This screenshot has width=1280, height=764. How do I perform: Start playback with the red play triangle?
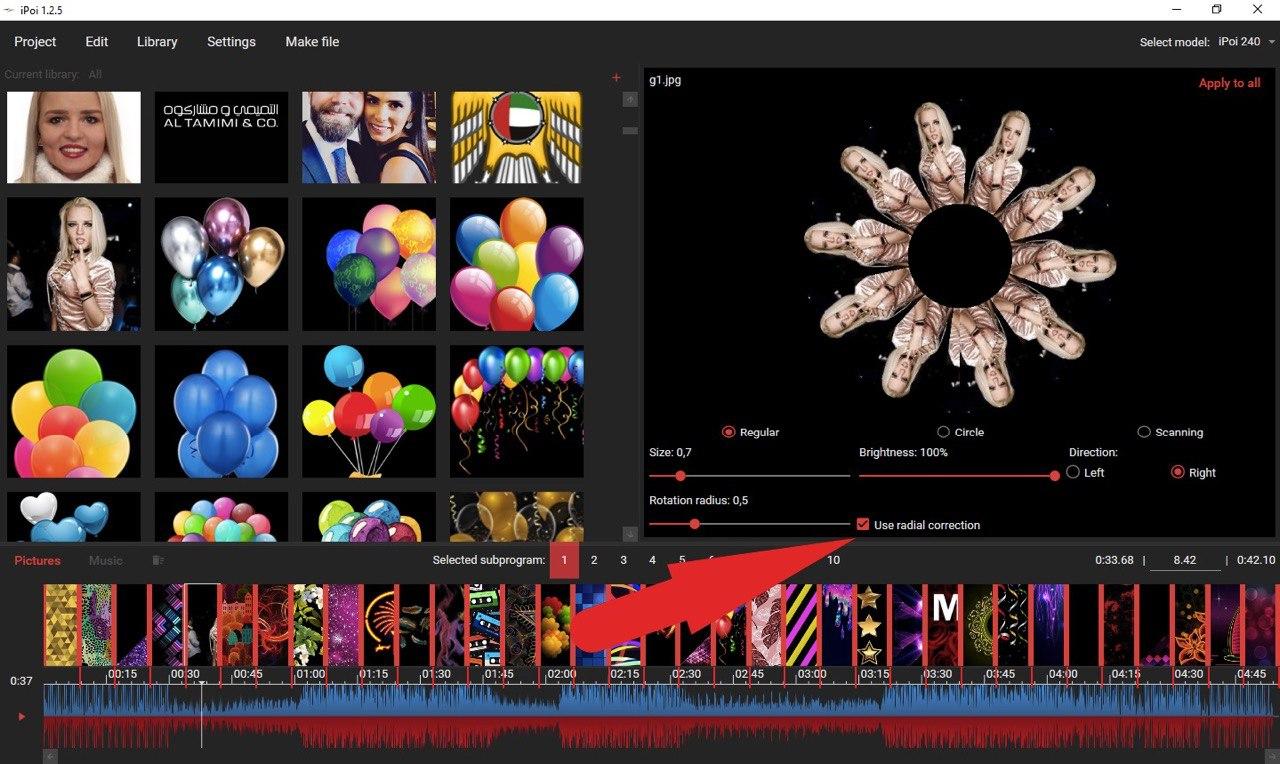[x=22, y=716]
